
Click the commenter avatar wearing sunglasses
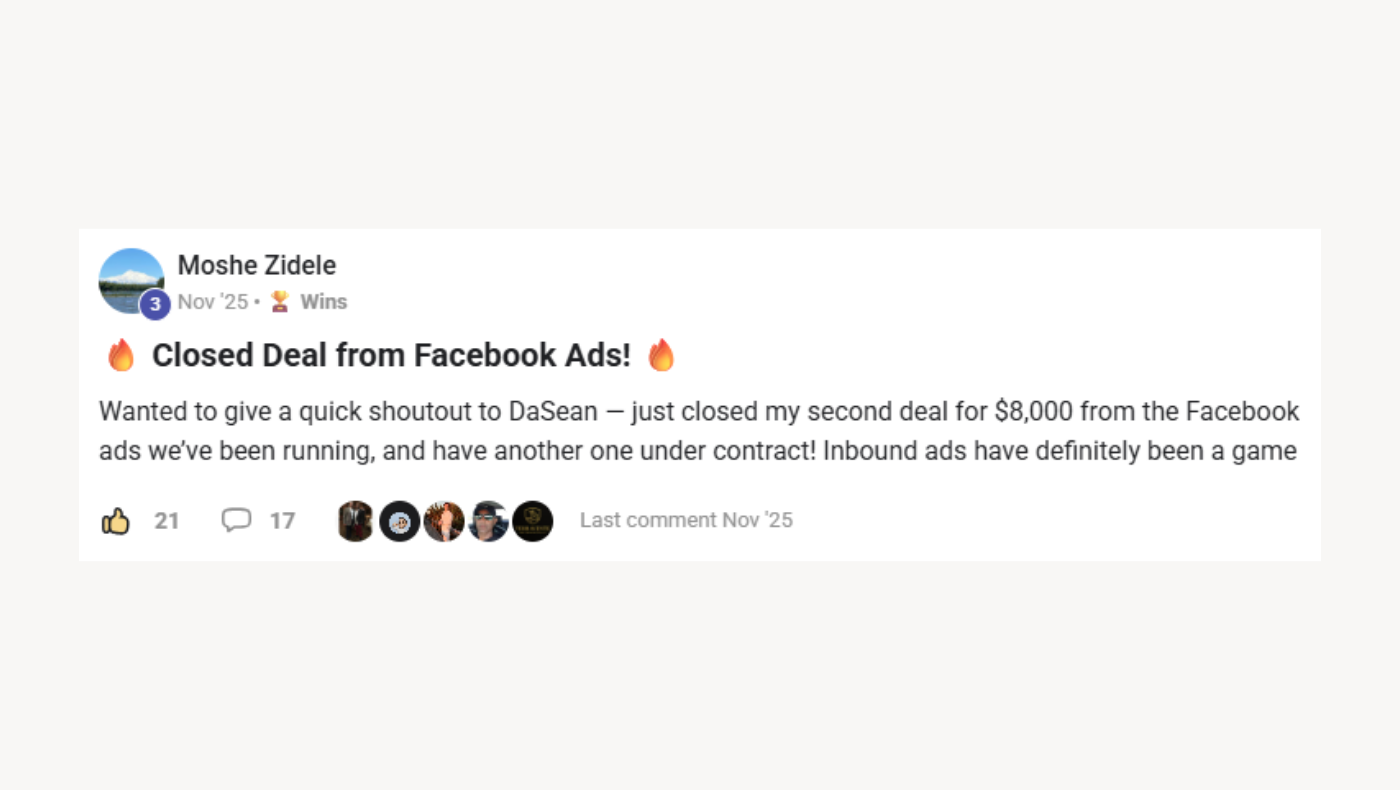[x=488, y=521]
